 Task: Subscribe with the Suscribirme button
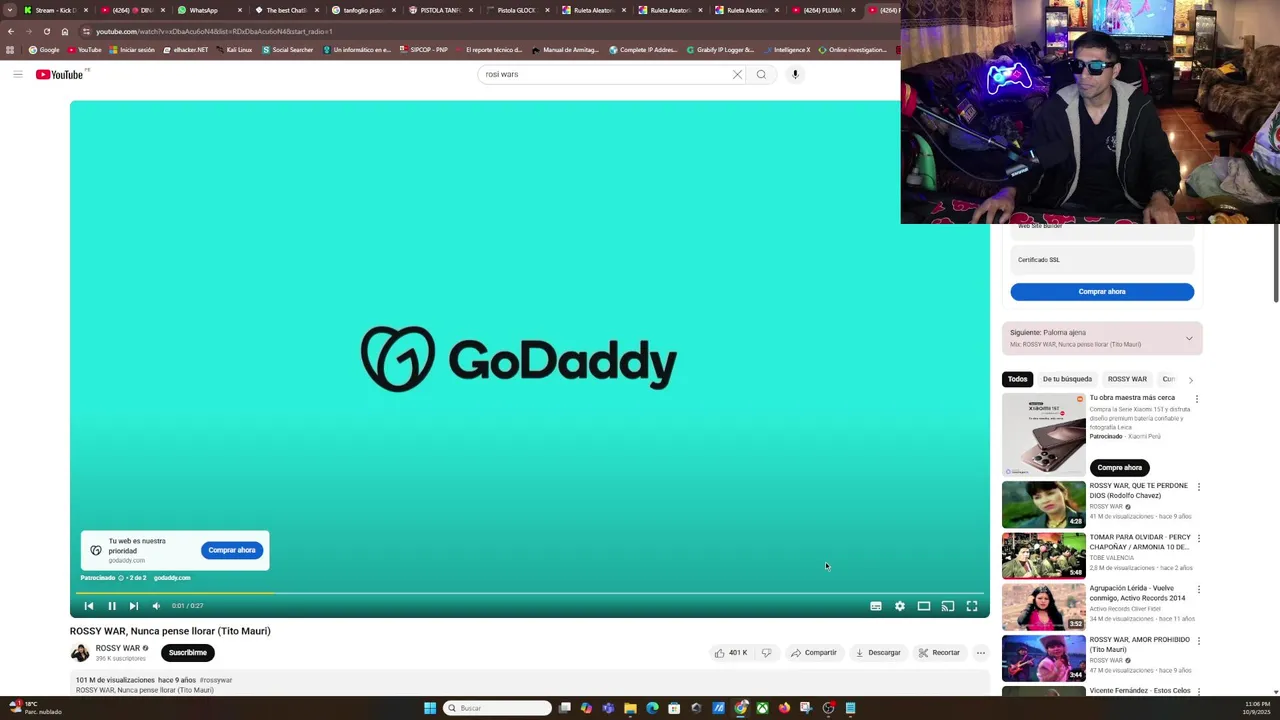(188, 653)
